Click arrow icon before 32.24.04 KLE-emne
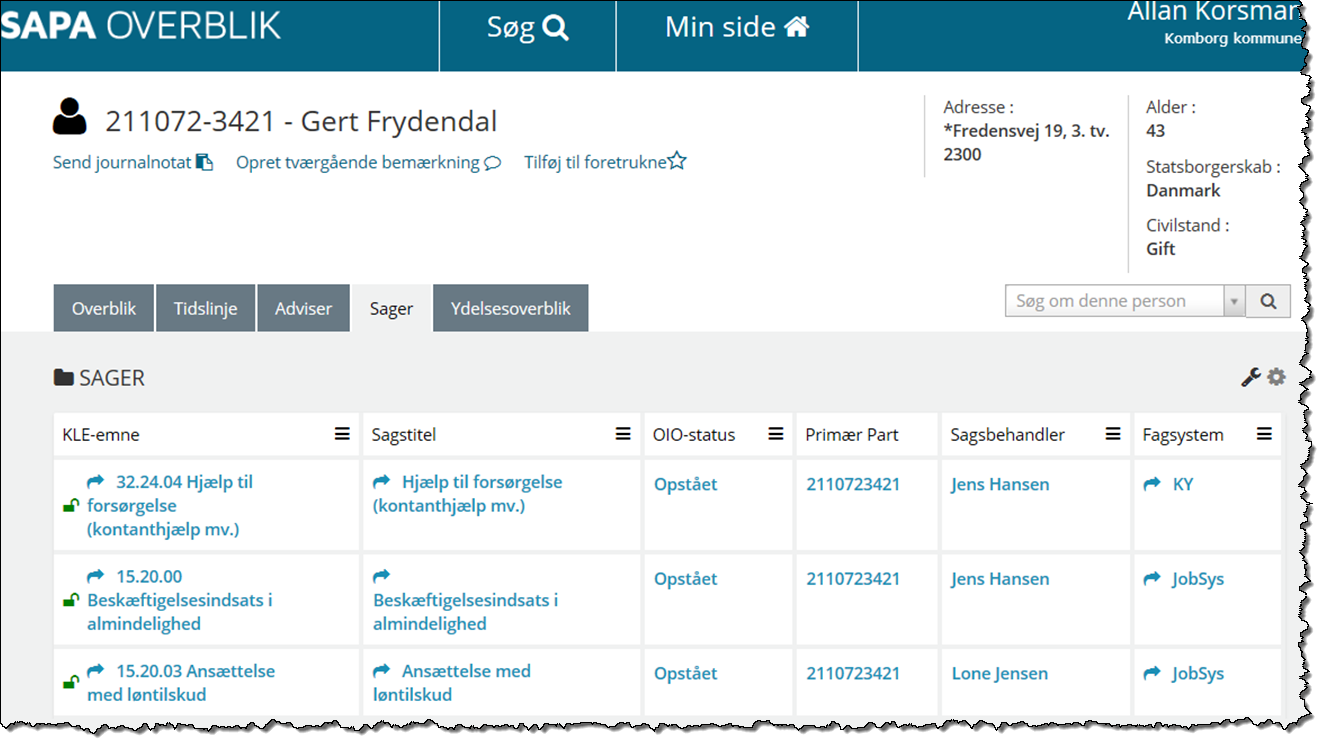Screen dimensions: 1325x745 pyautogui.click(x=96, y=481)
